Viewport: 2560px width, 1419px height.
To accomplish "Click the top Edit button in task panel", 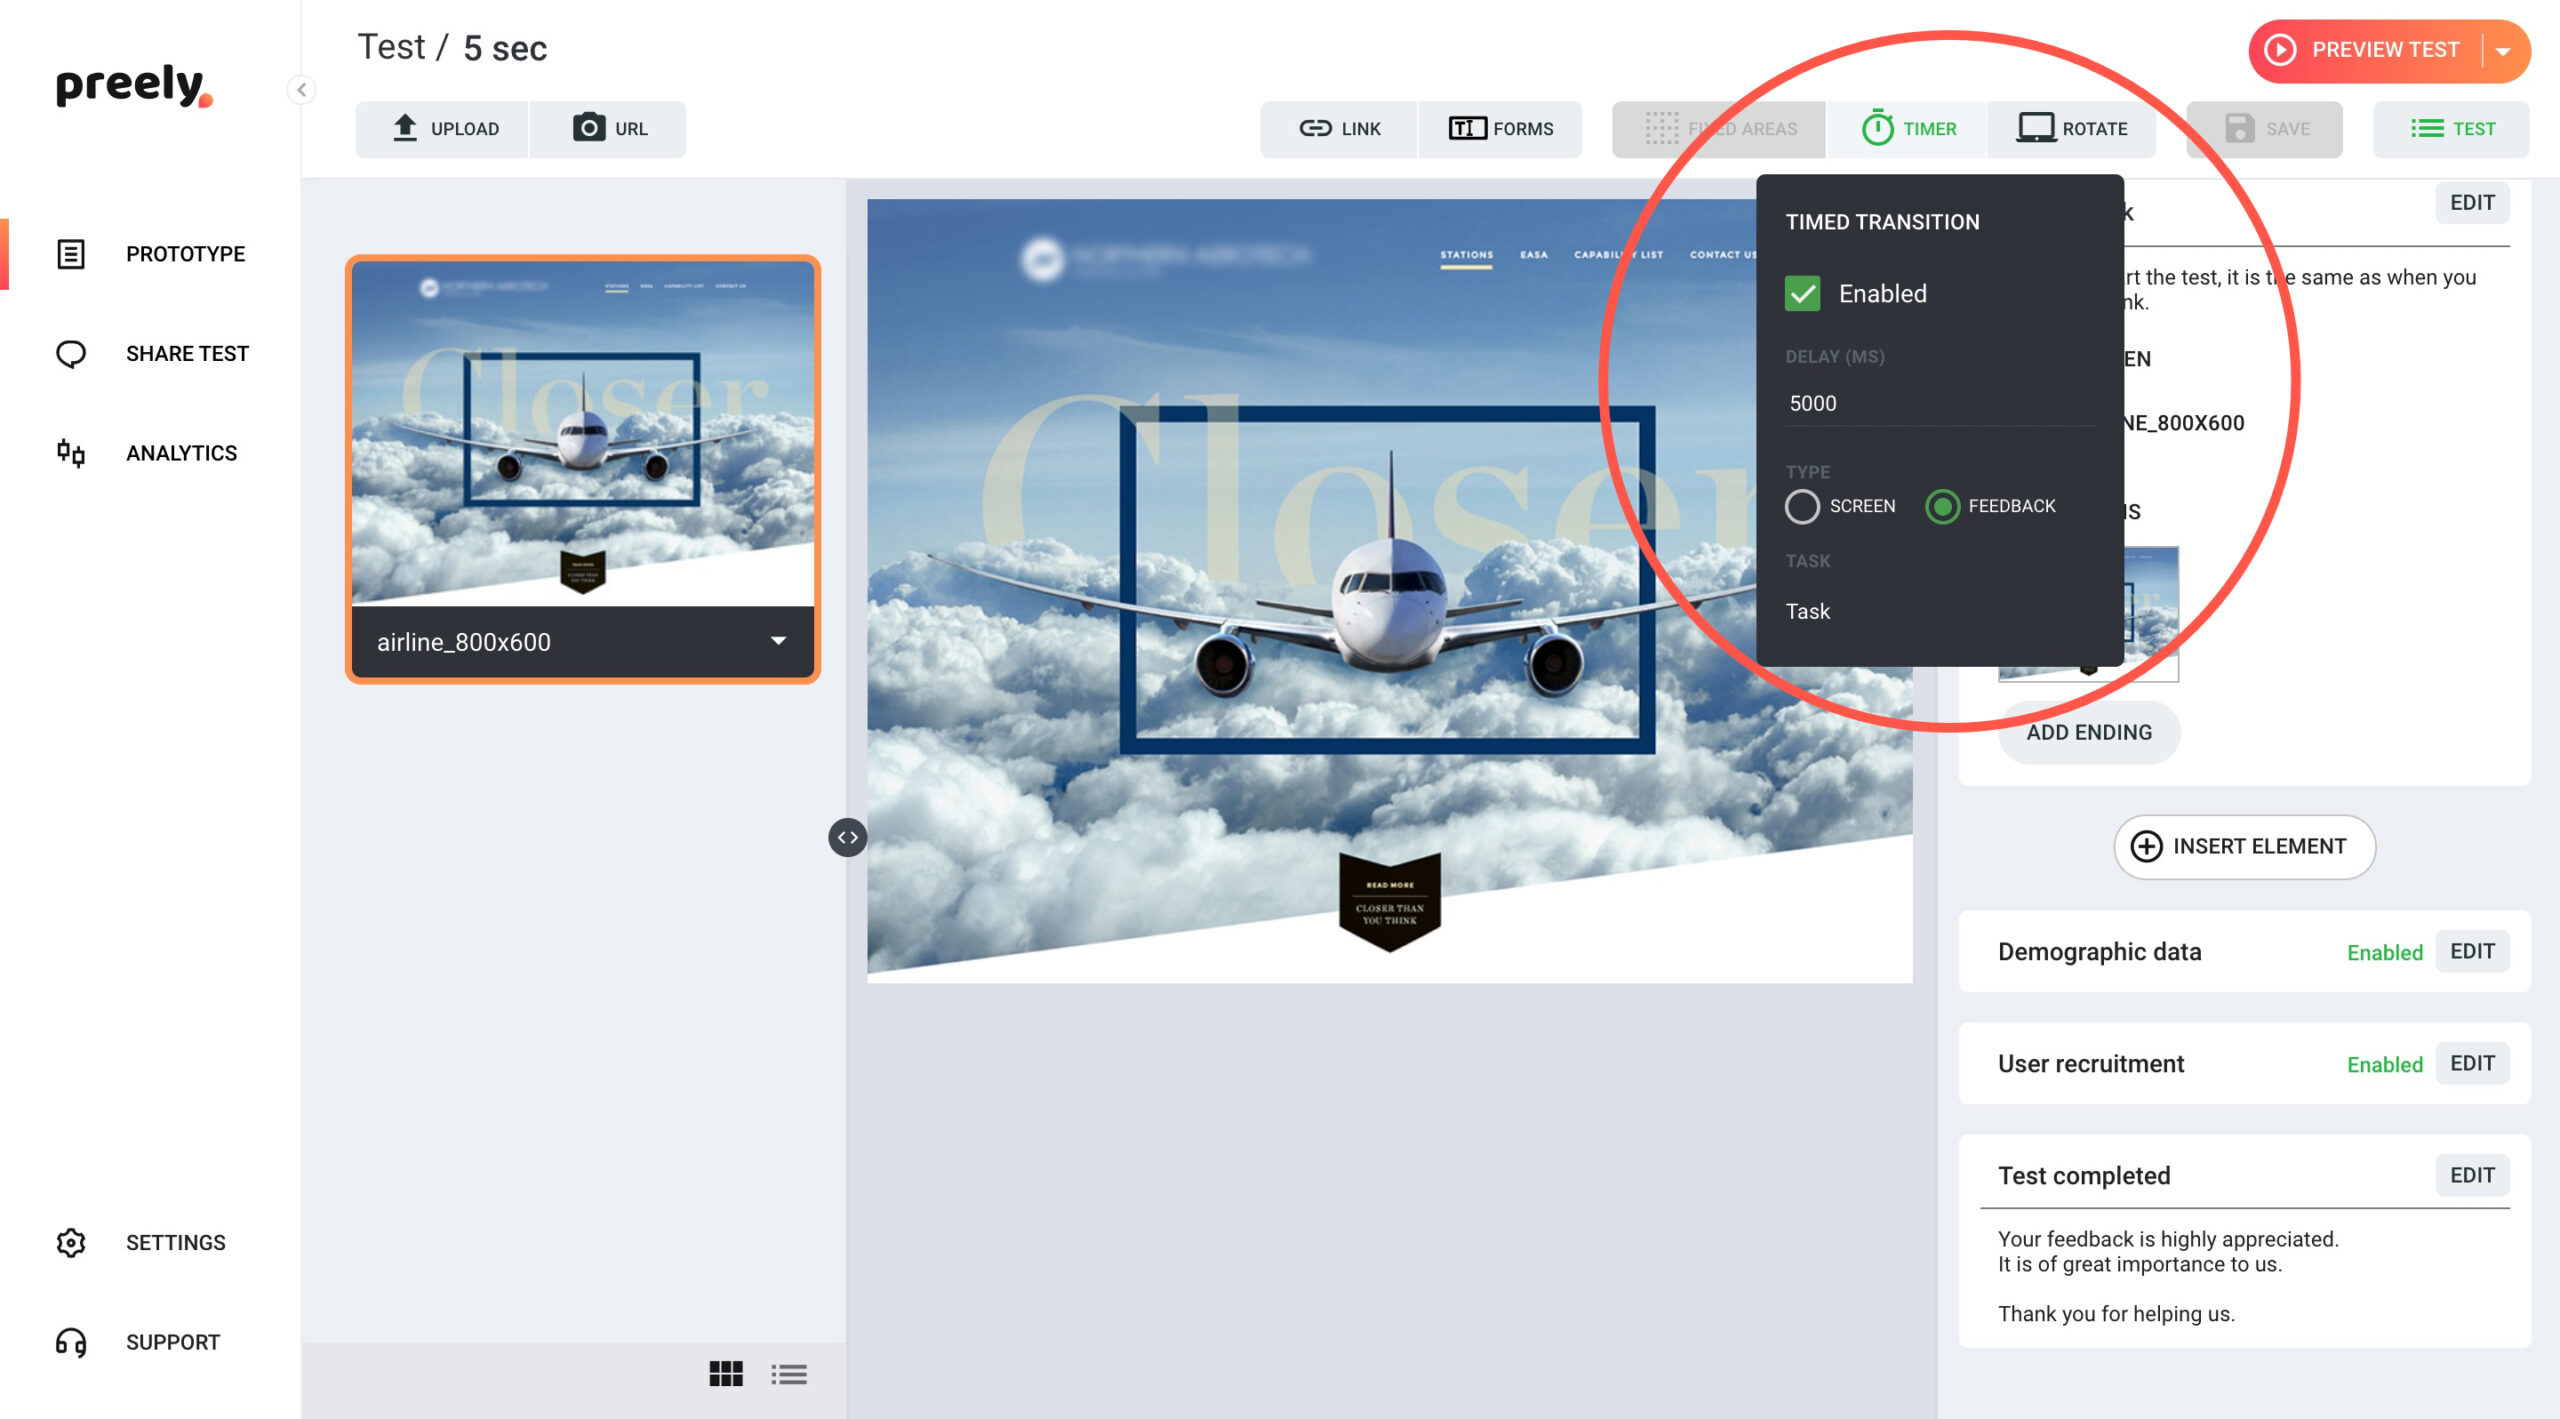I will tap(2472, 203).
